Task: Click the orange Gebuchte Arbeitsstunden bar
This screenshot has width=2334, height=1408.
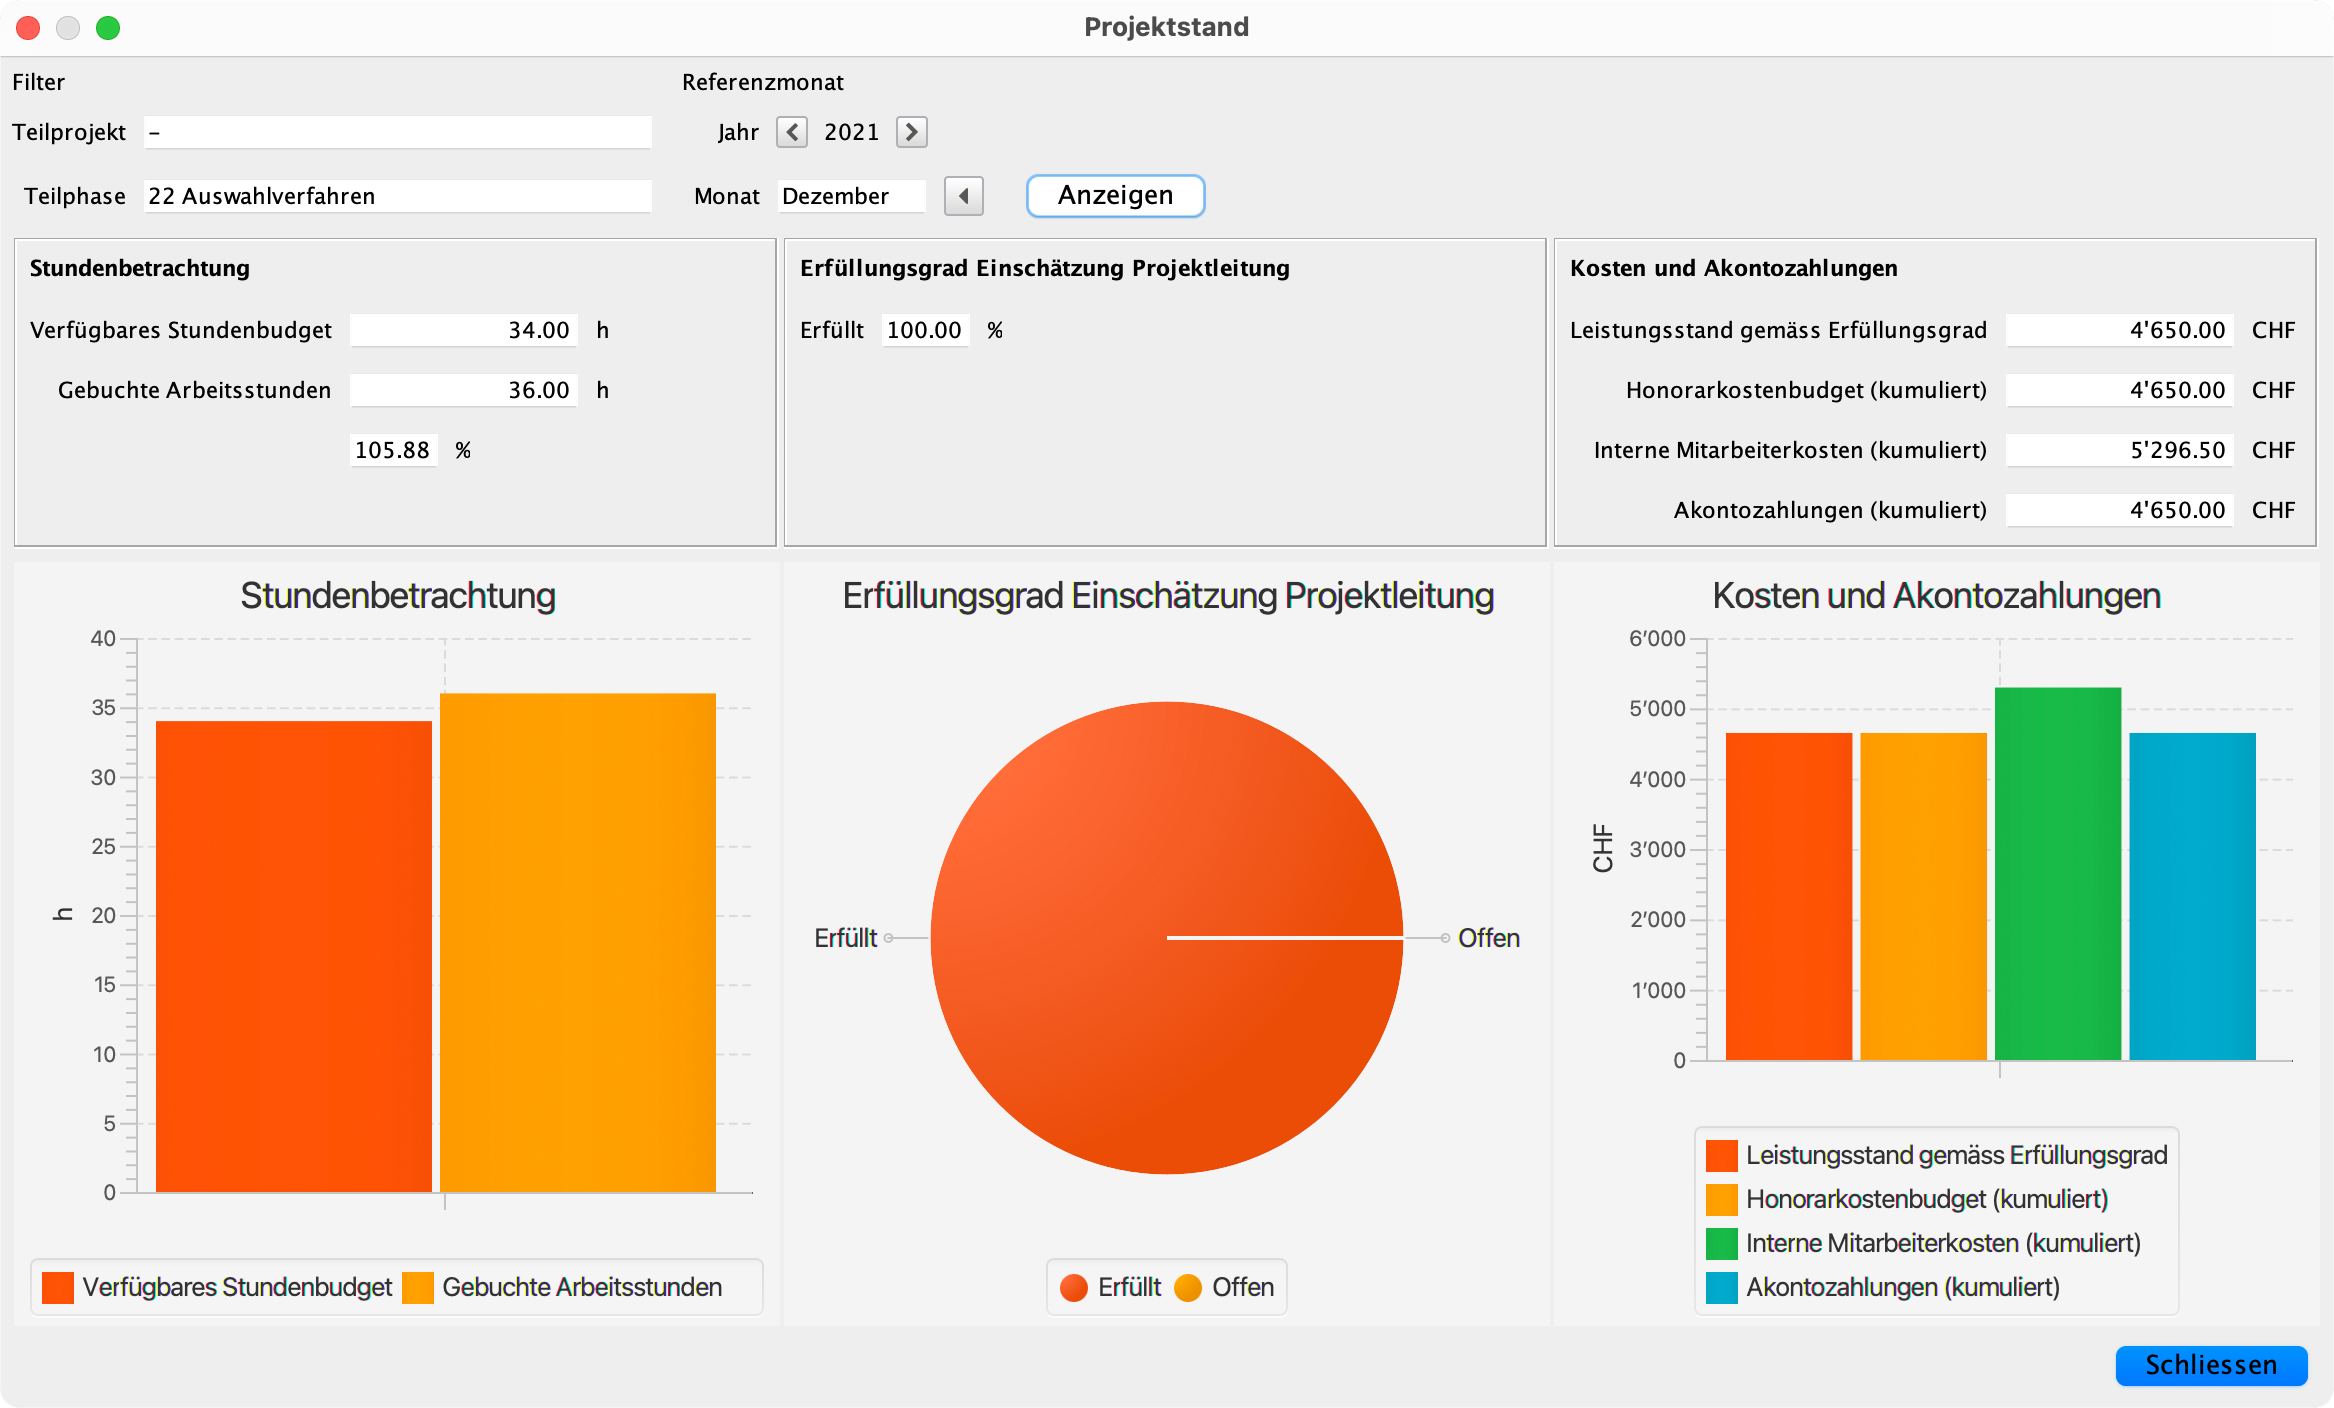Action: click(578, 942)
